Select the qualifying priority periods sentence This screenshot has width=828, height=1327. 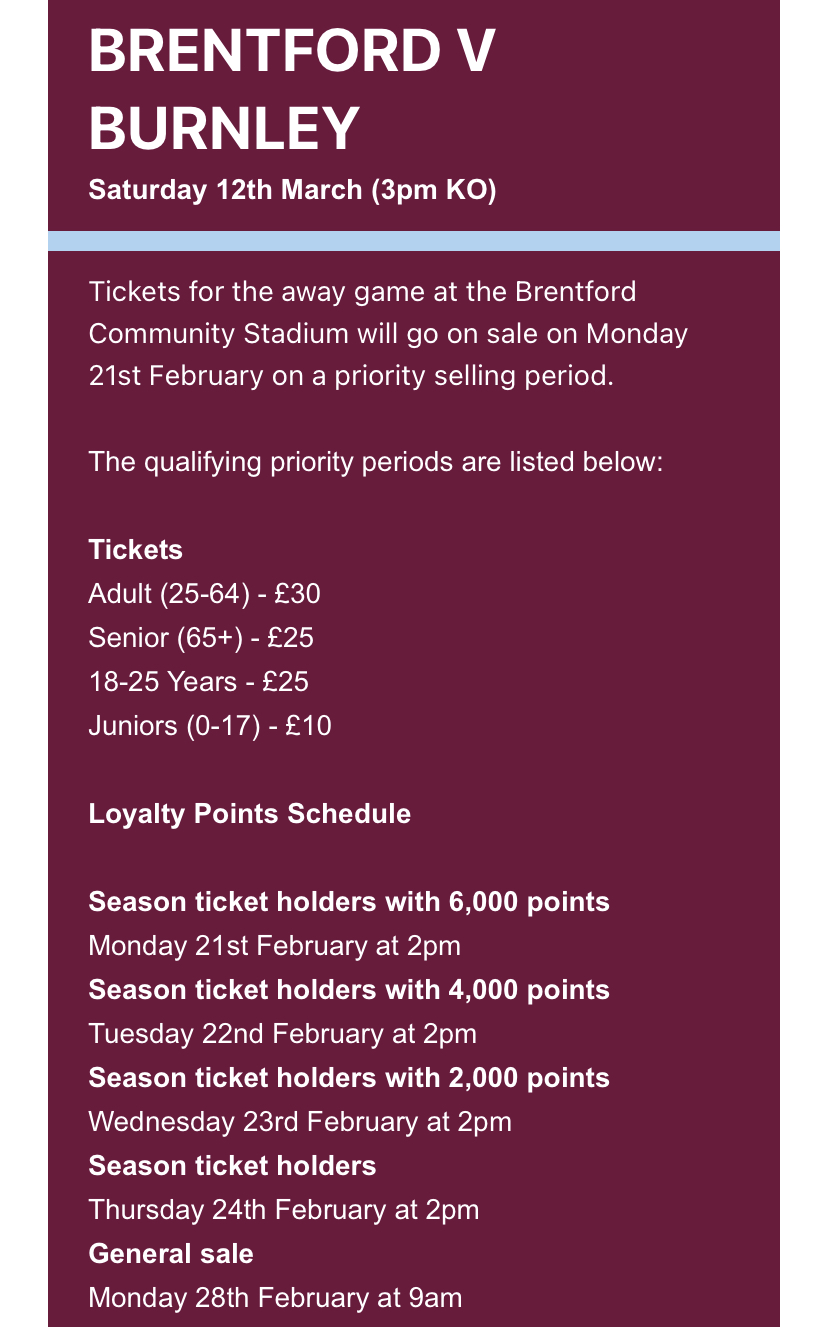click(x=376, y=462)
